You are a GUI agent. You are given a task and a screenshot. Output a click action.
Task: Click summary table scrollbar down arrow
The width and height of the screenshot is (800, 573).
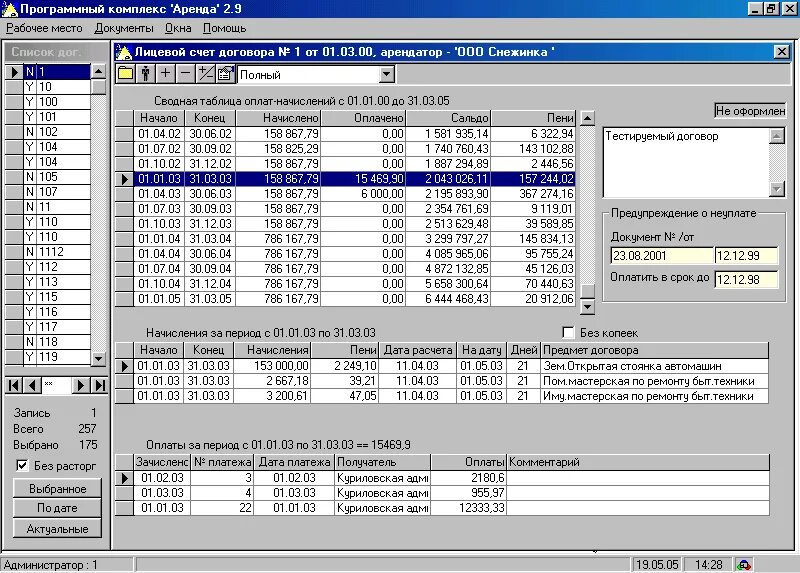click(588, 307)
